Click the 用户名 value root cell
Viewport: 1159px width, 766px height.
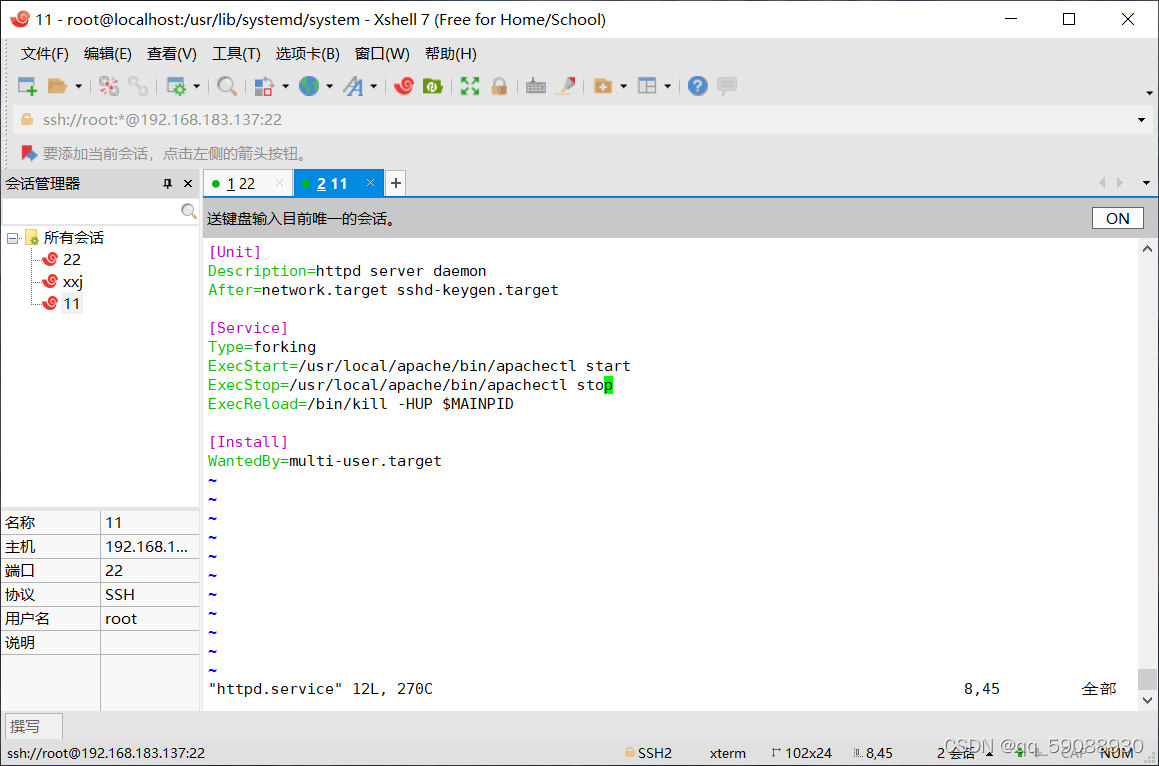pyautogui.click(x=150, y=619)
